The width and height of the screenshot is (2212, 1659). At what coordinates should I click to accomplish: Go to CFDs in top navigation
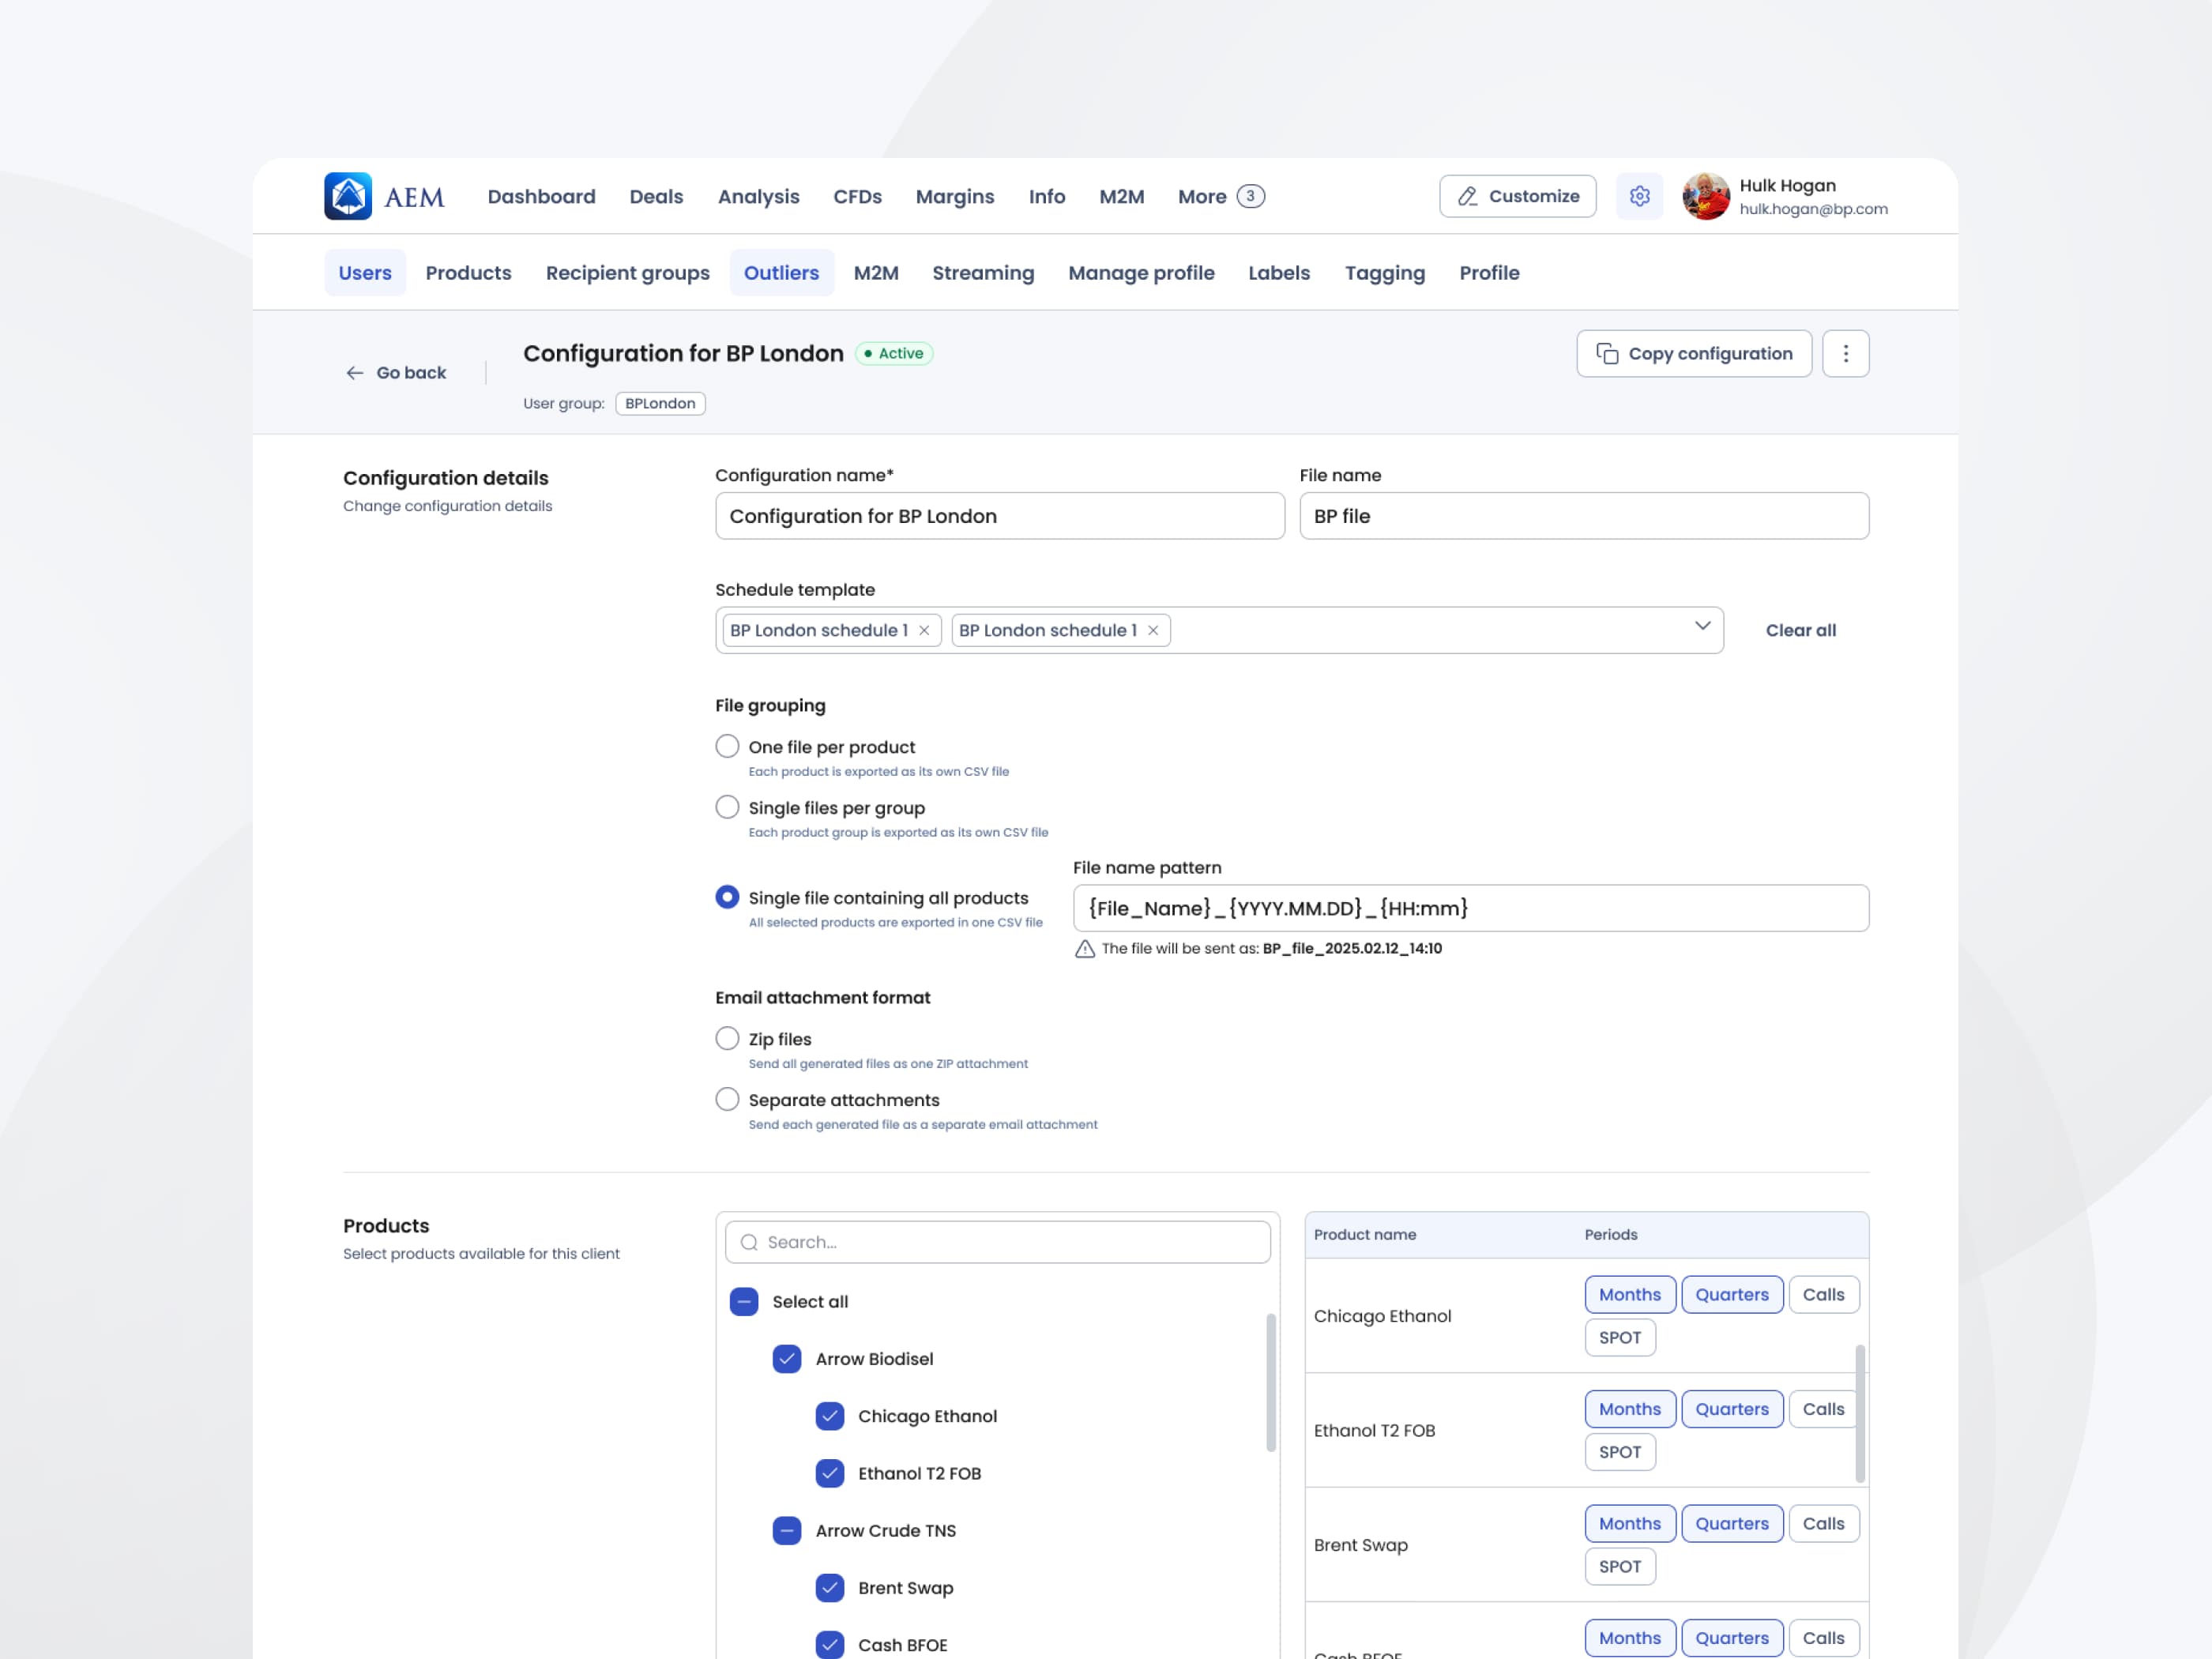tap(858, 196)
